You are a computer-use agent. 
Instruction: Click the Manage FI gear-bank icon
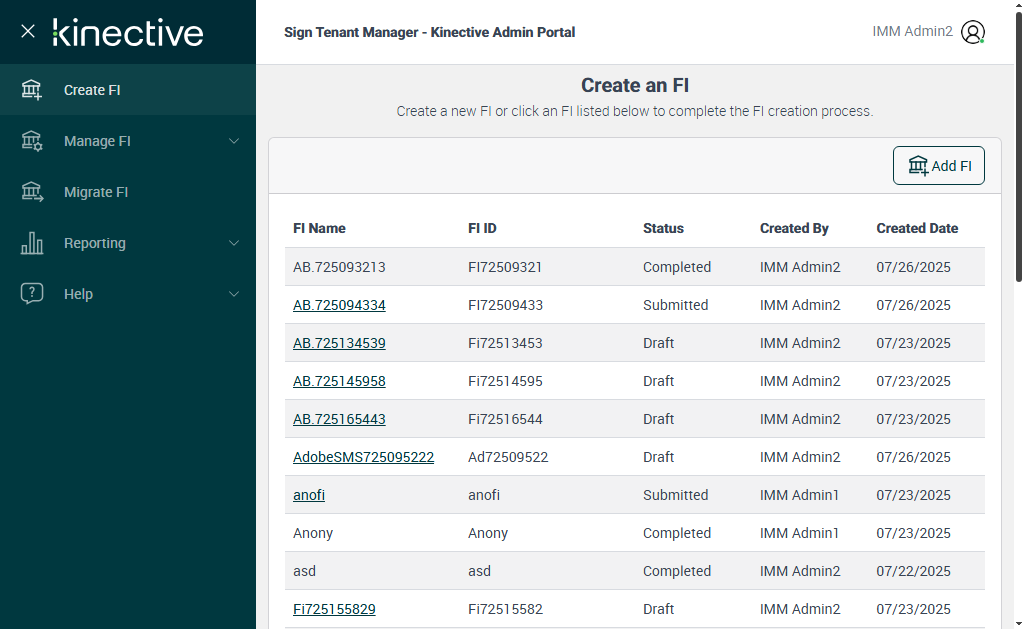tap(32, 141)
